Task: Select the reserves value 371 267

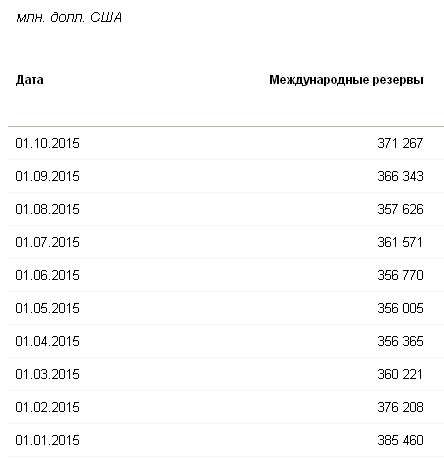Action: pos(400,143)
